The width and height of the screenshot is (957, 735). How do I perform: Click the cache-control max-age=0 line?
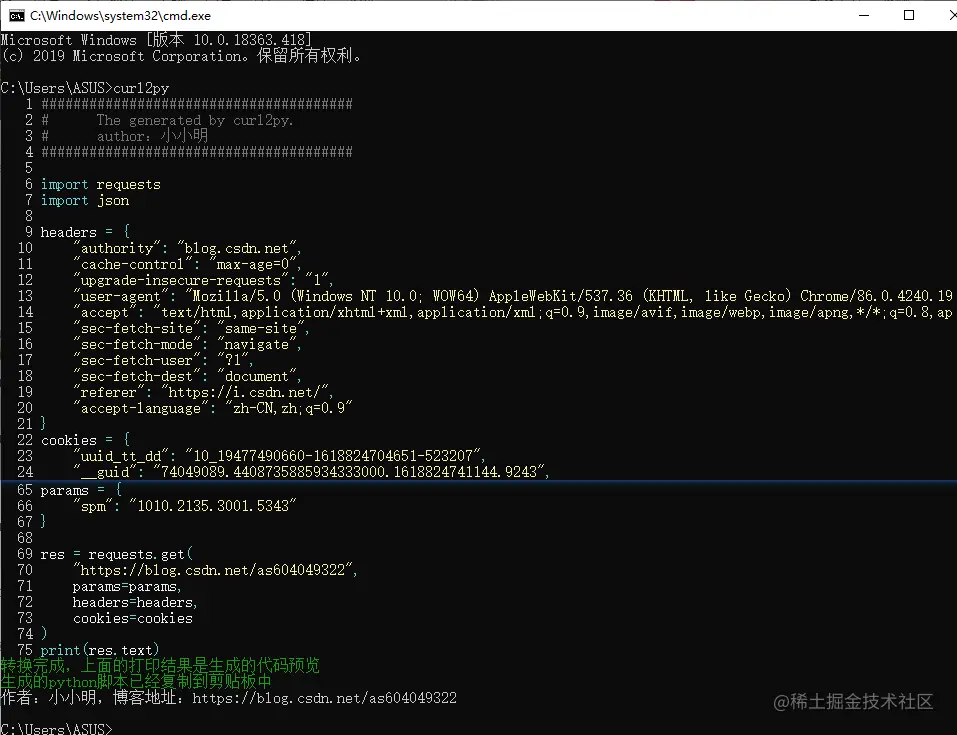(187, 264)
